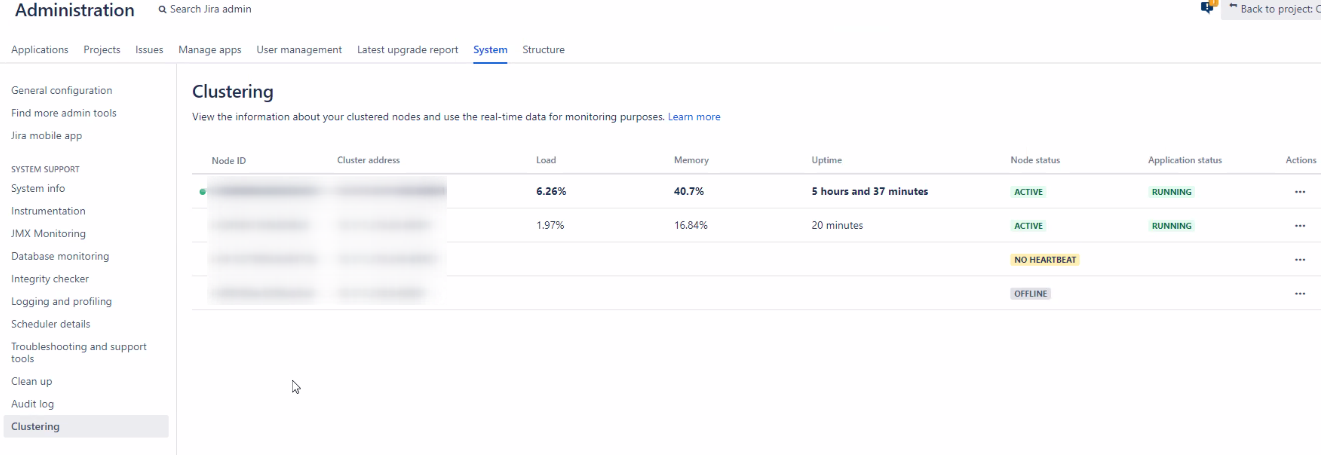This screenshot has width=1321, height=455.
Task: Click the search magnifier icon in Jira admin
Action: tap(162, 9)
